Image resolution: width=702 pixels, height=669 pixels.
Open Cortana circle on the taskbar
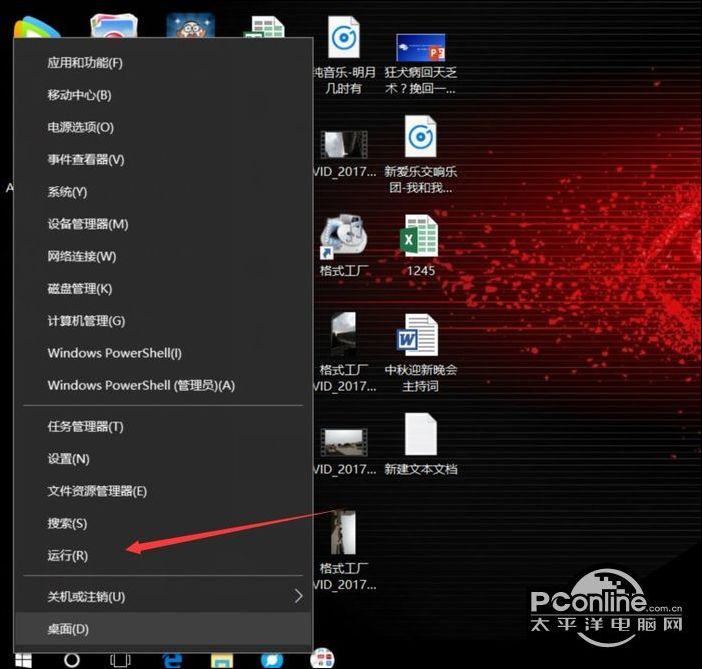[x=72, y=660]
